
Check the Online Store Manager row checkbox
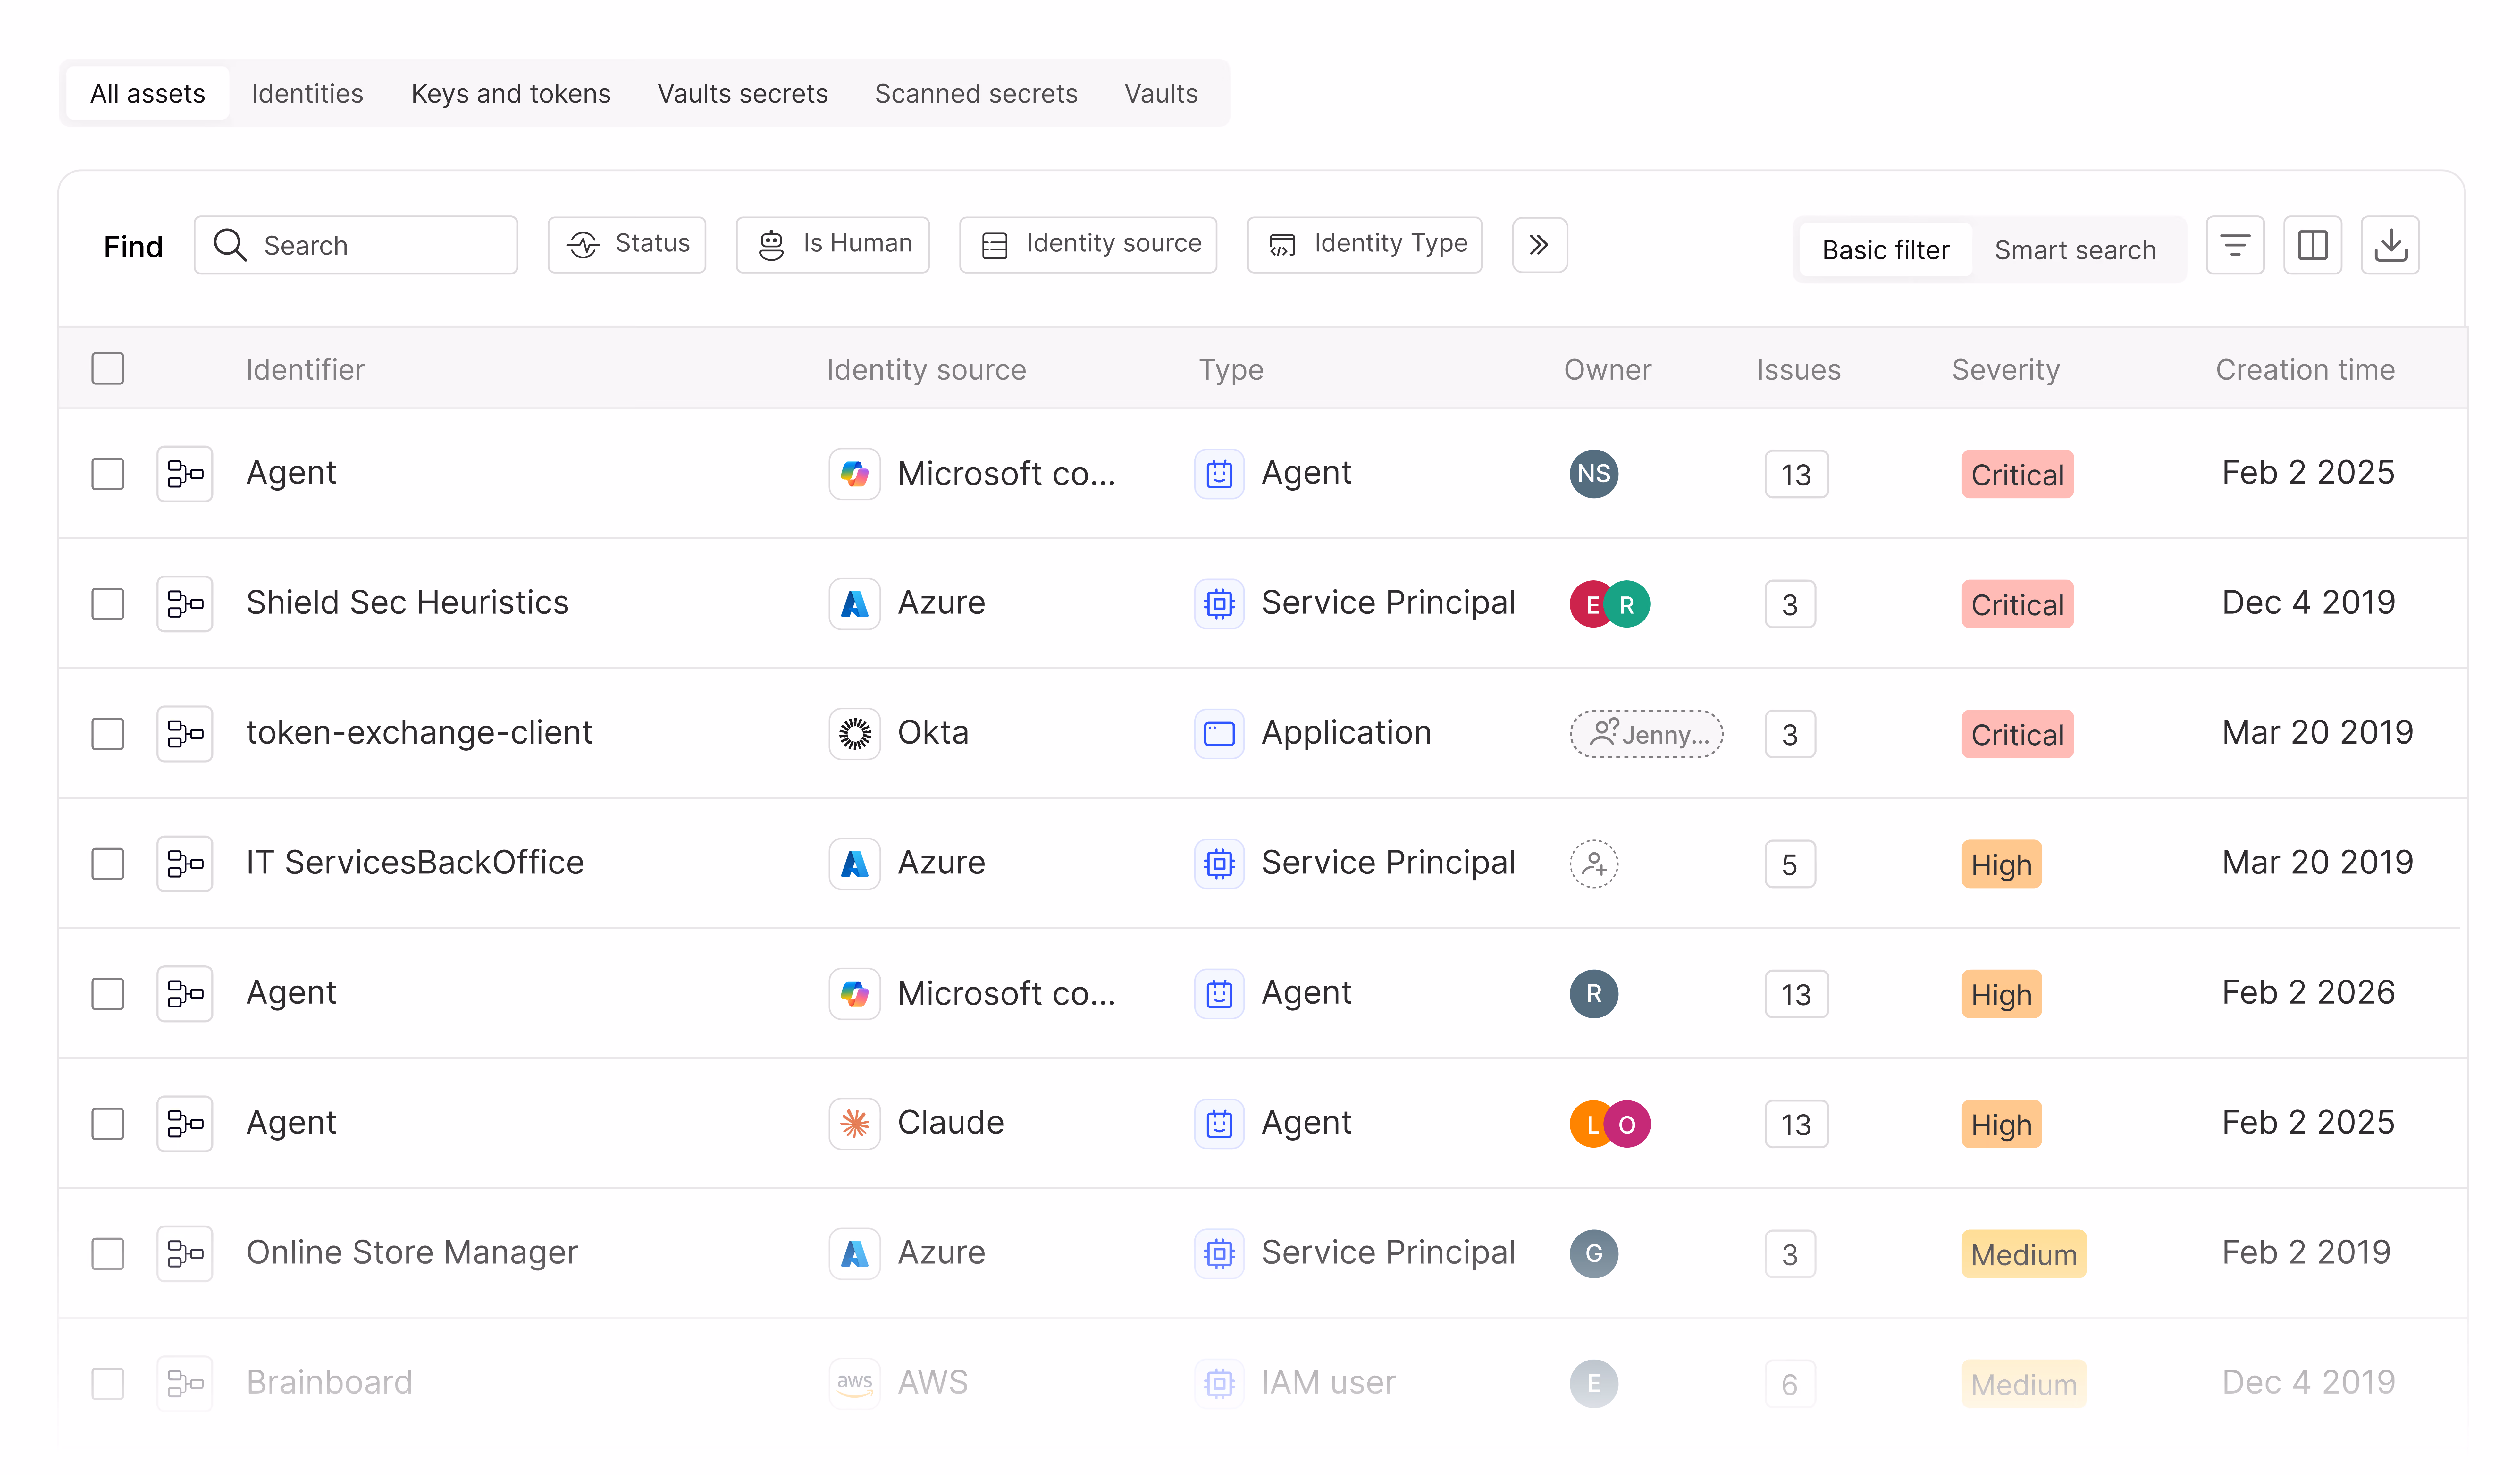pyautogui.click(x=108, y=1254)
